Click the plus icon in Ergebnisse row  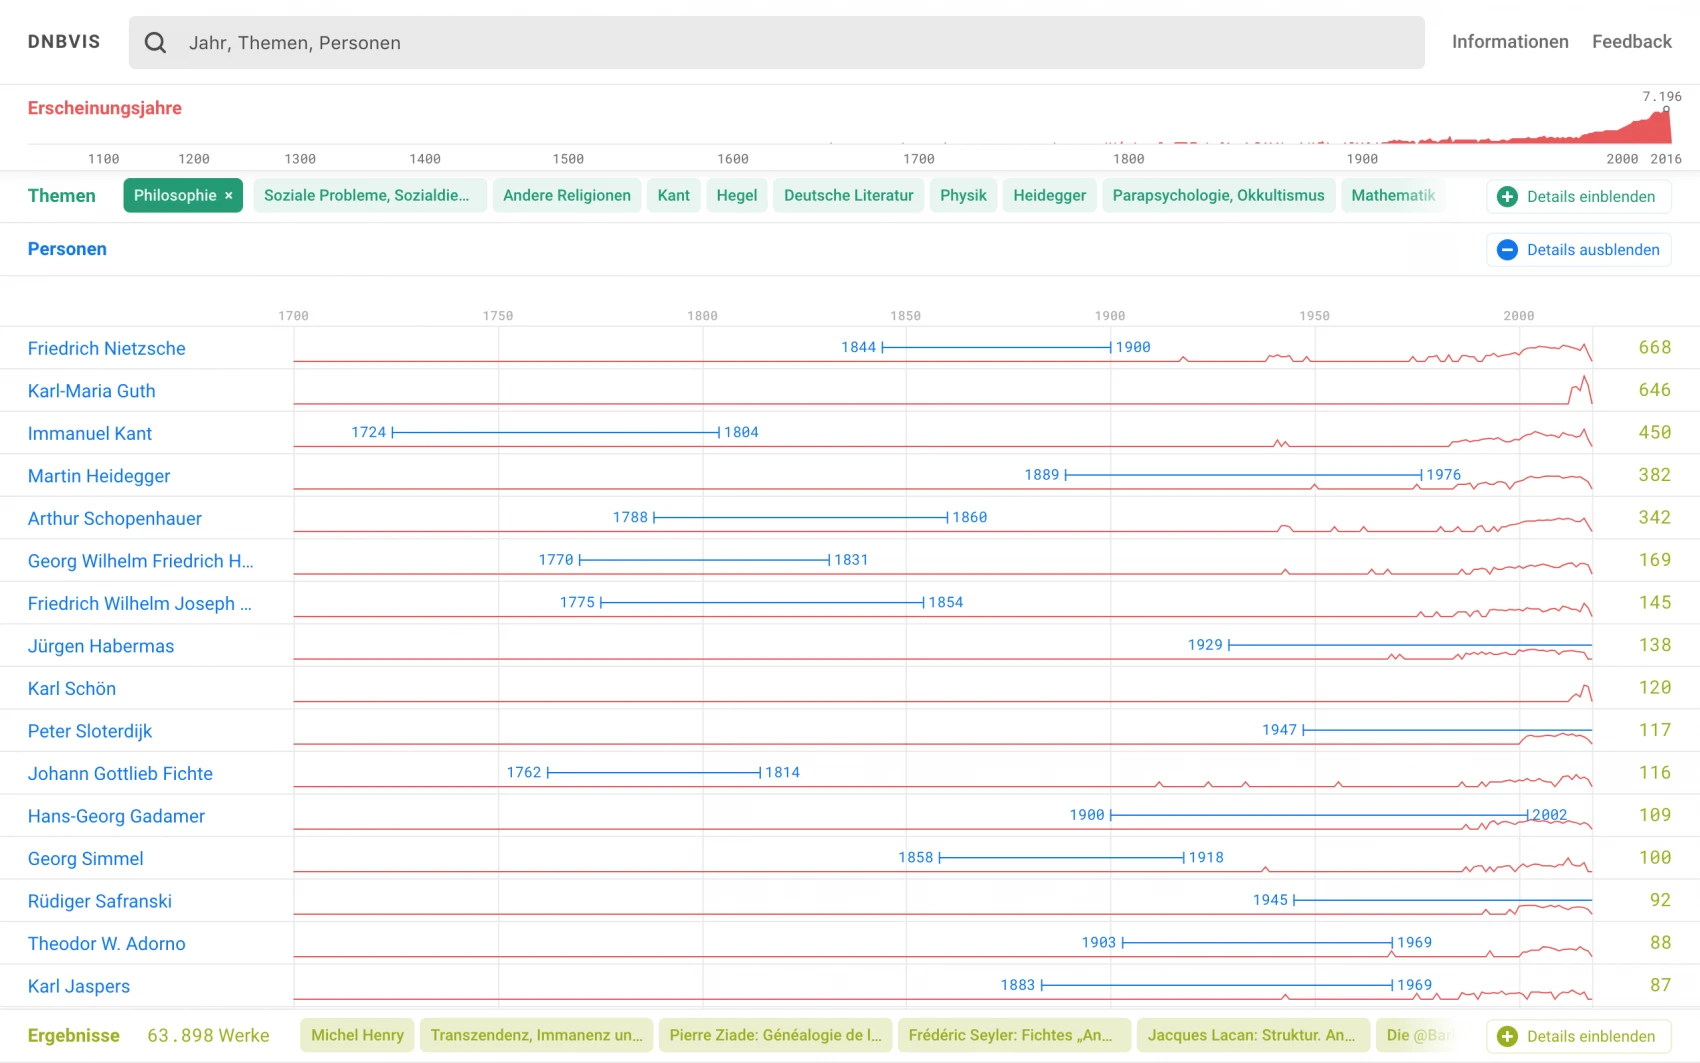pos(1507,1037)
